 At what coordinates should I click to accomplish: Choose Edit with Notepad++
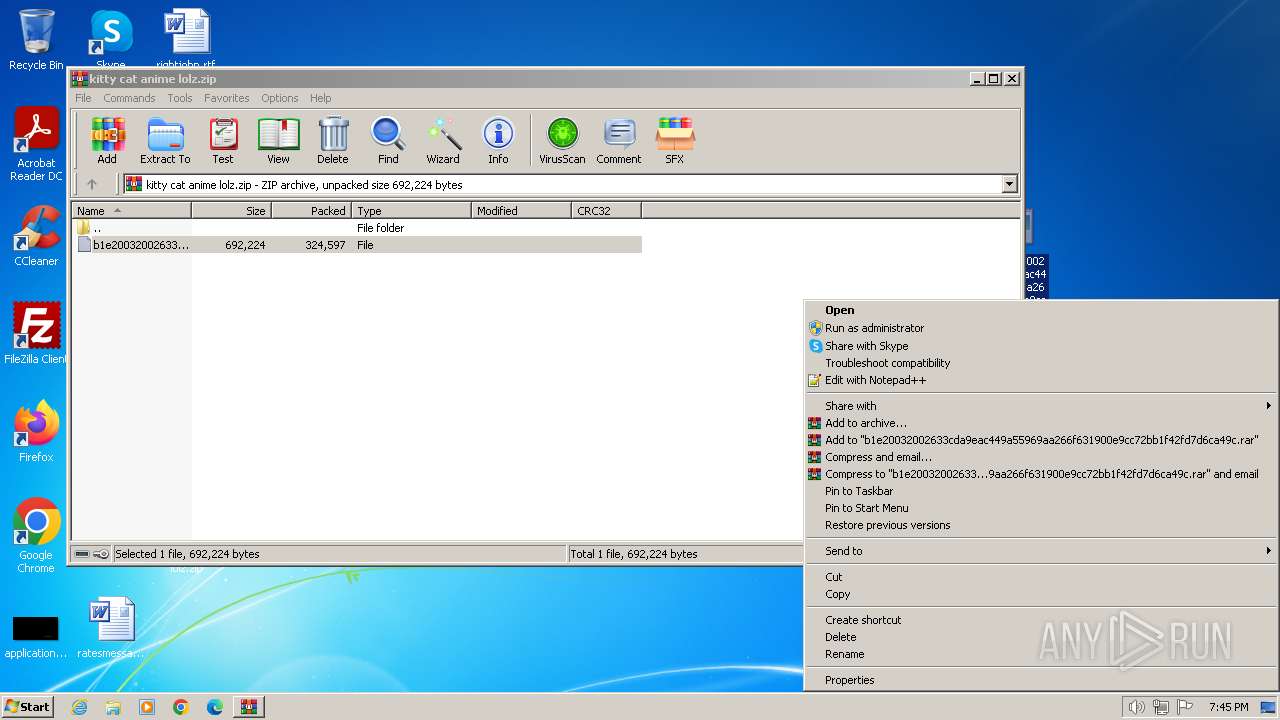click(x=1040, y=380)
